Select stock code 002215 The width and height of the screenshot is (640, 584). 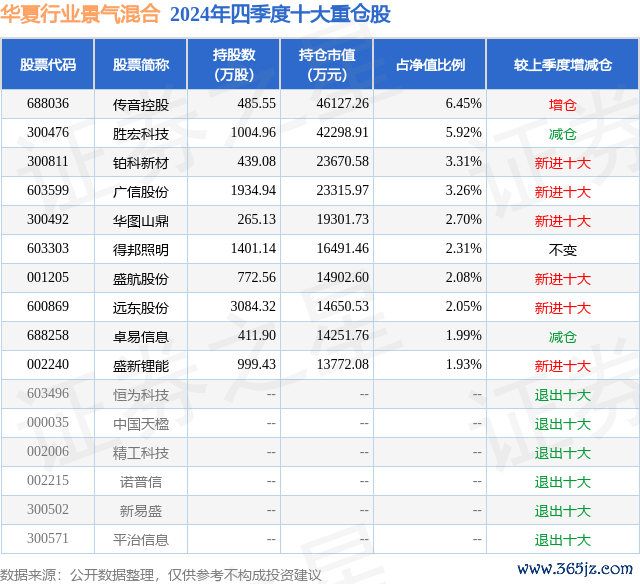(48, 480)
